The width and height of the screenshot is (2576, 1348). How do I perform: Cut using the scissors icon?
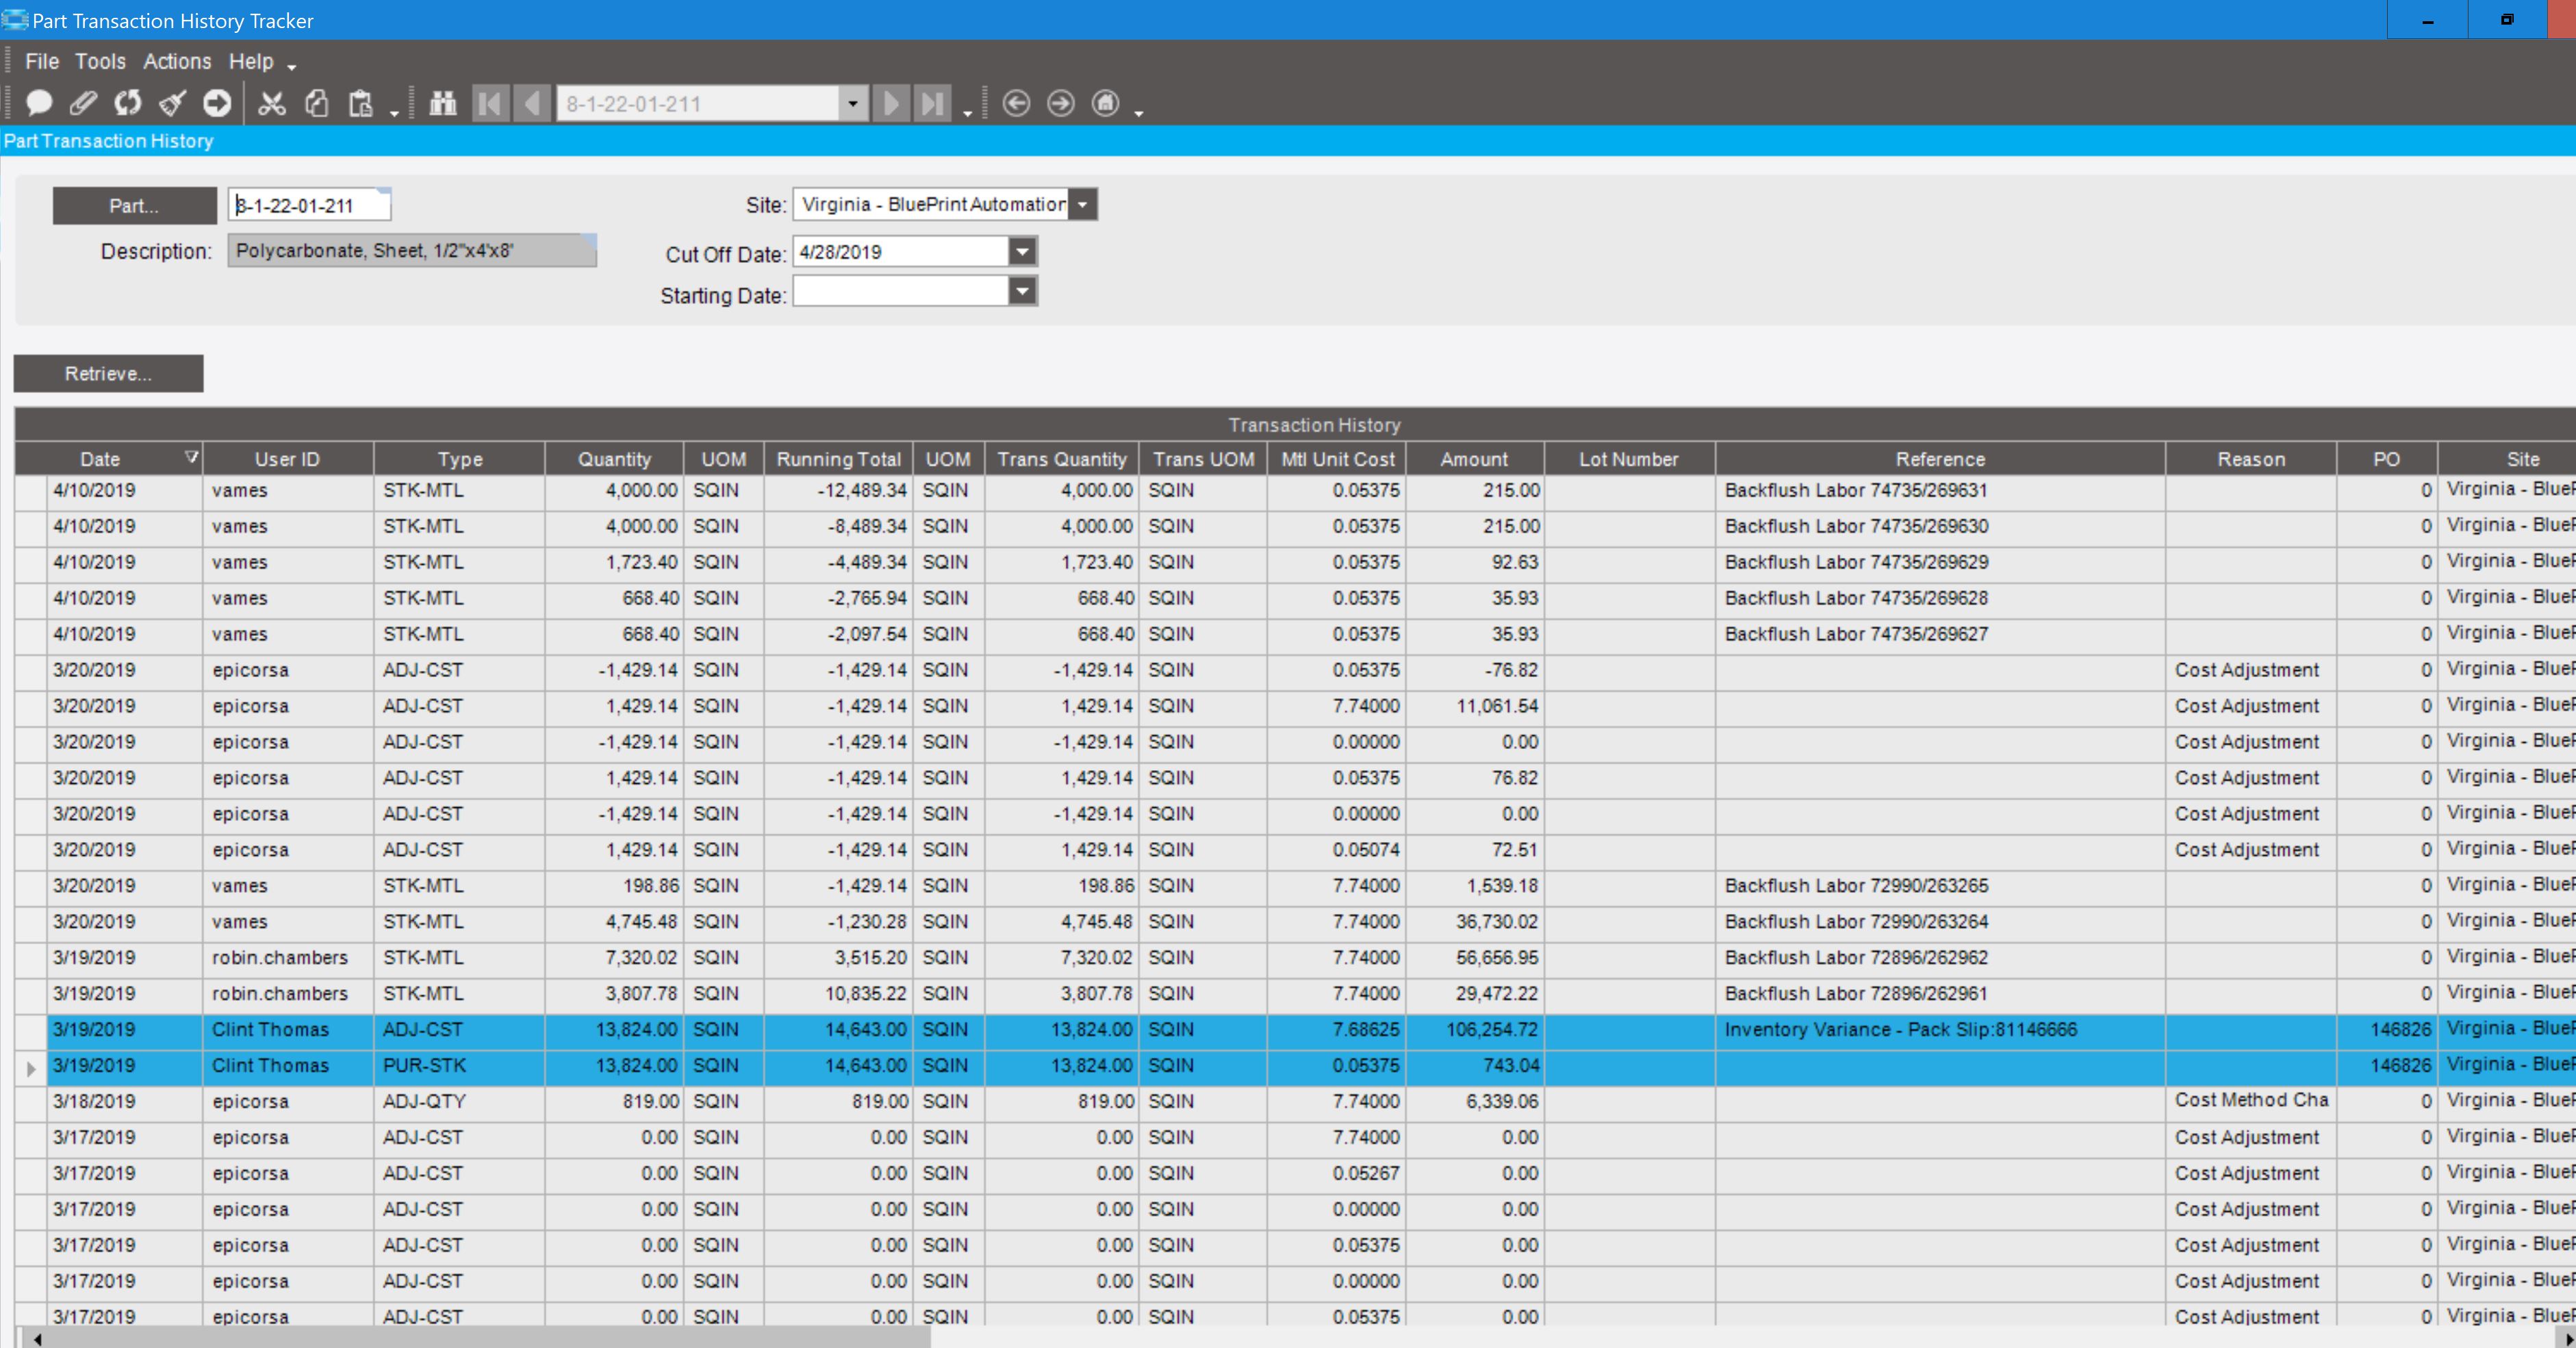point(271,103)
